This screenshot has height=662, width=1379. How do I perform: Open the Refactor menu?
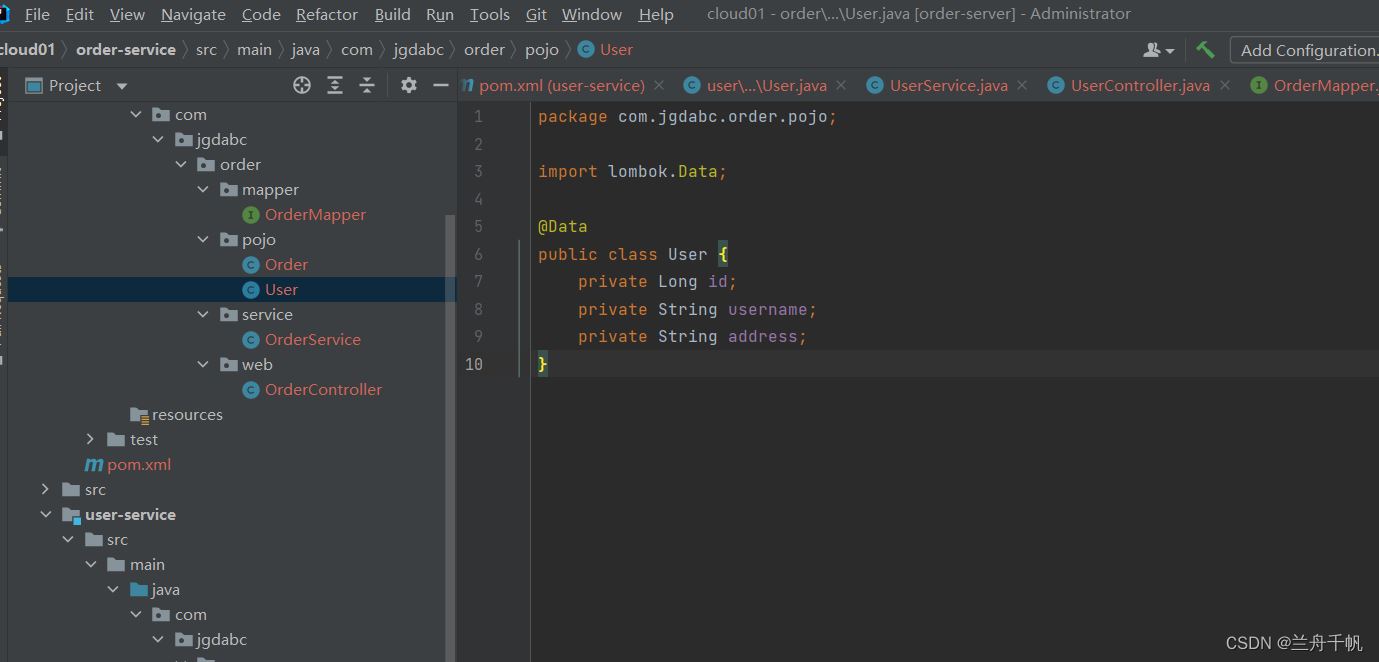pos(327,14)
